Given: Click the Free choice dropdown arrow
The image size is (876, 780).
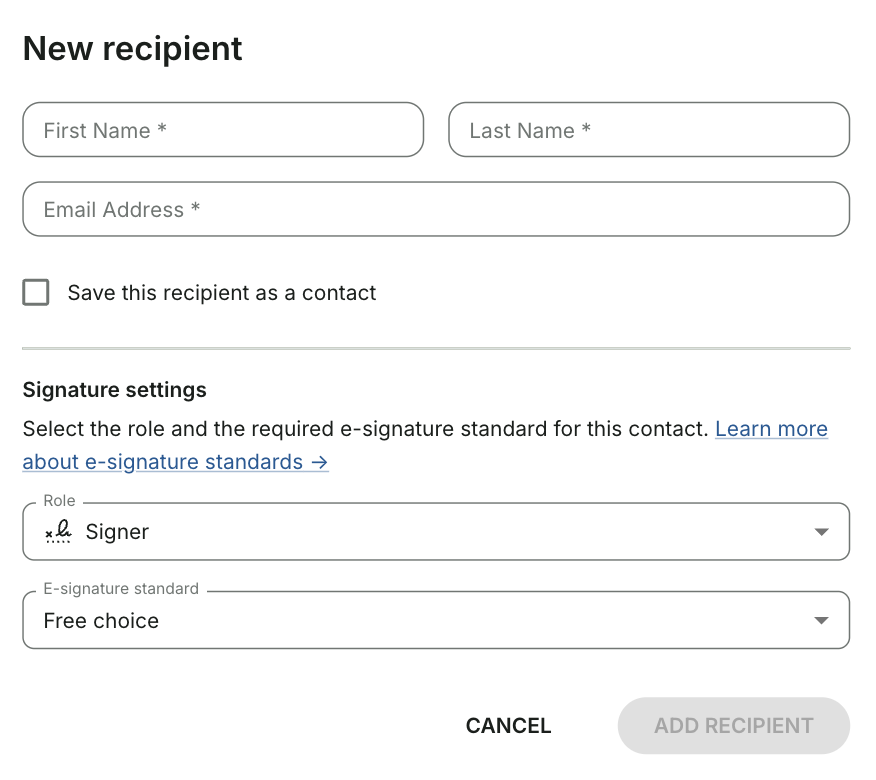Looking at the screenshot, I should coord(821,620).
